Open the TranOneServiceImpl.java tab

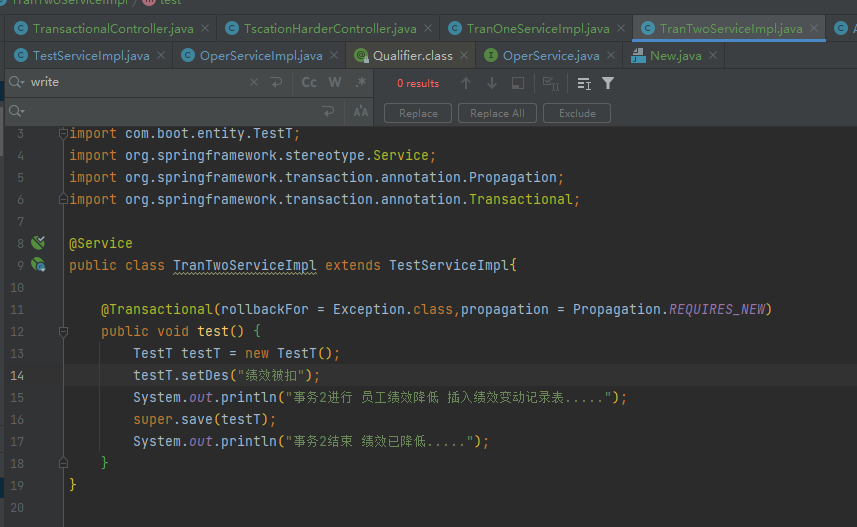[x=538, y=28]
